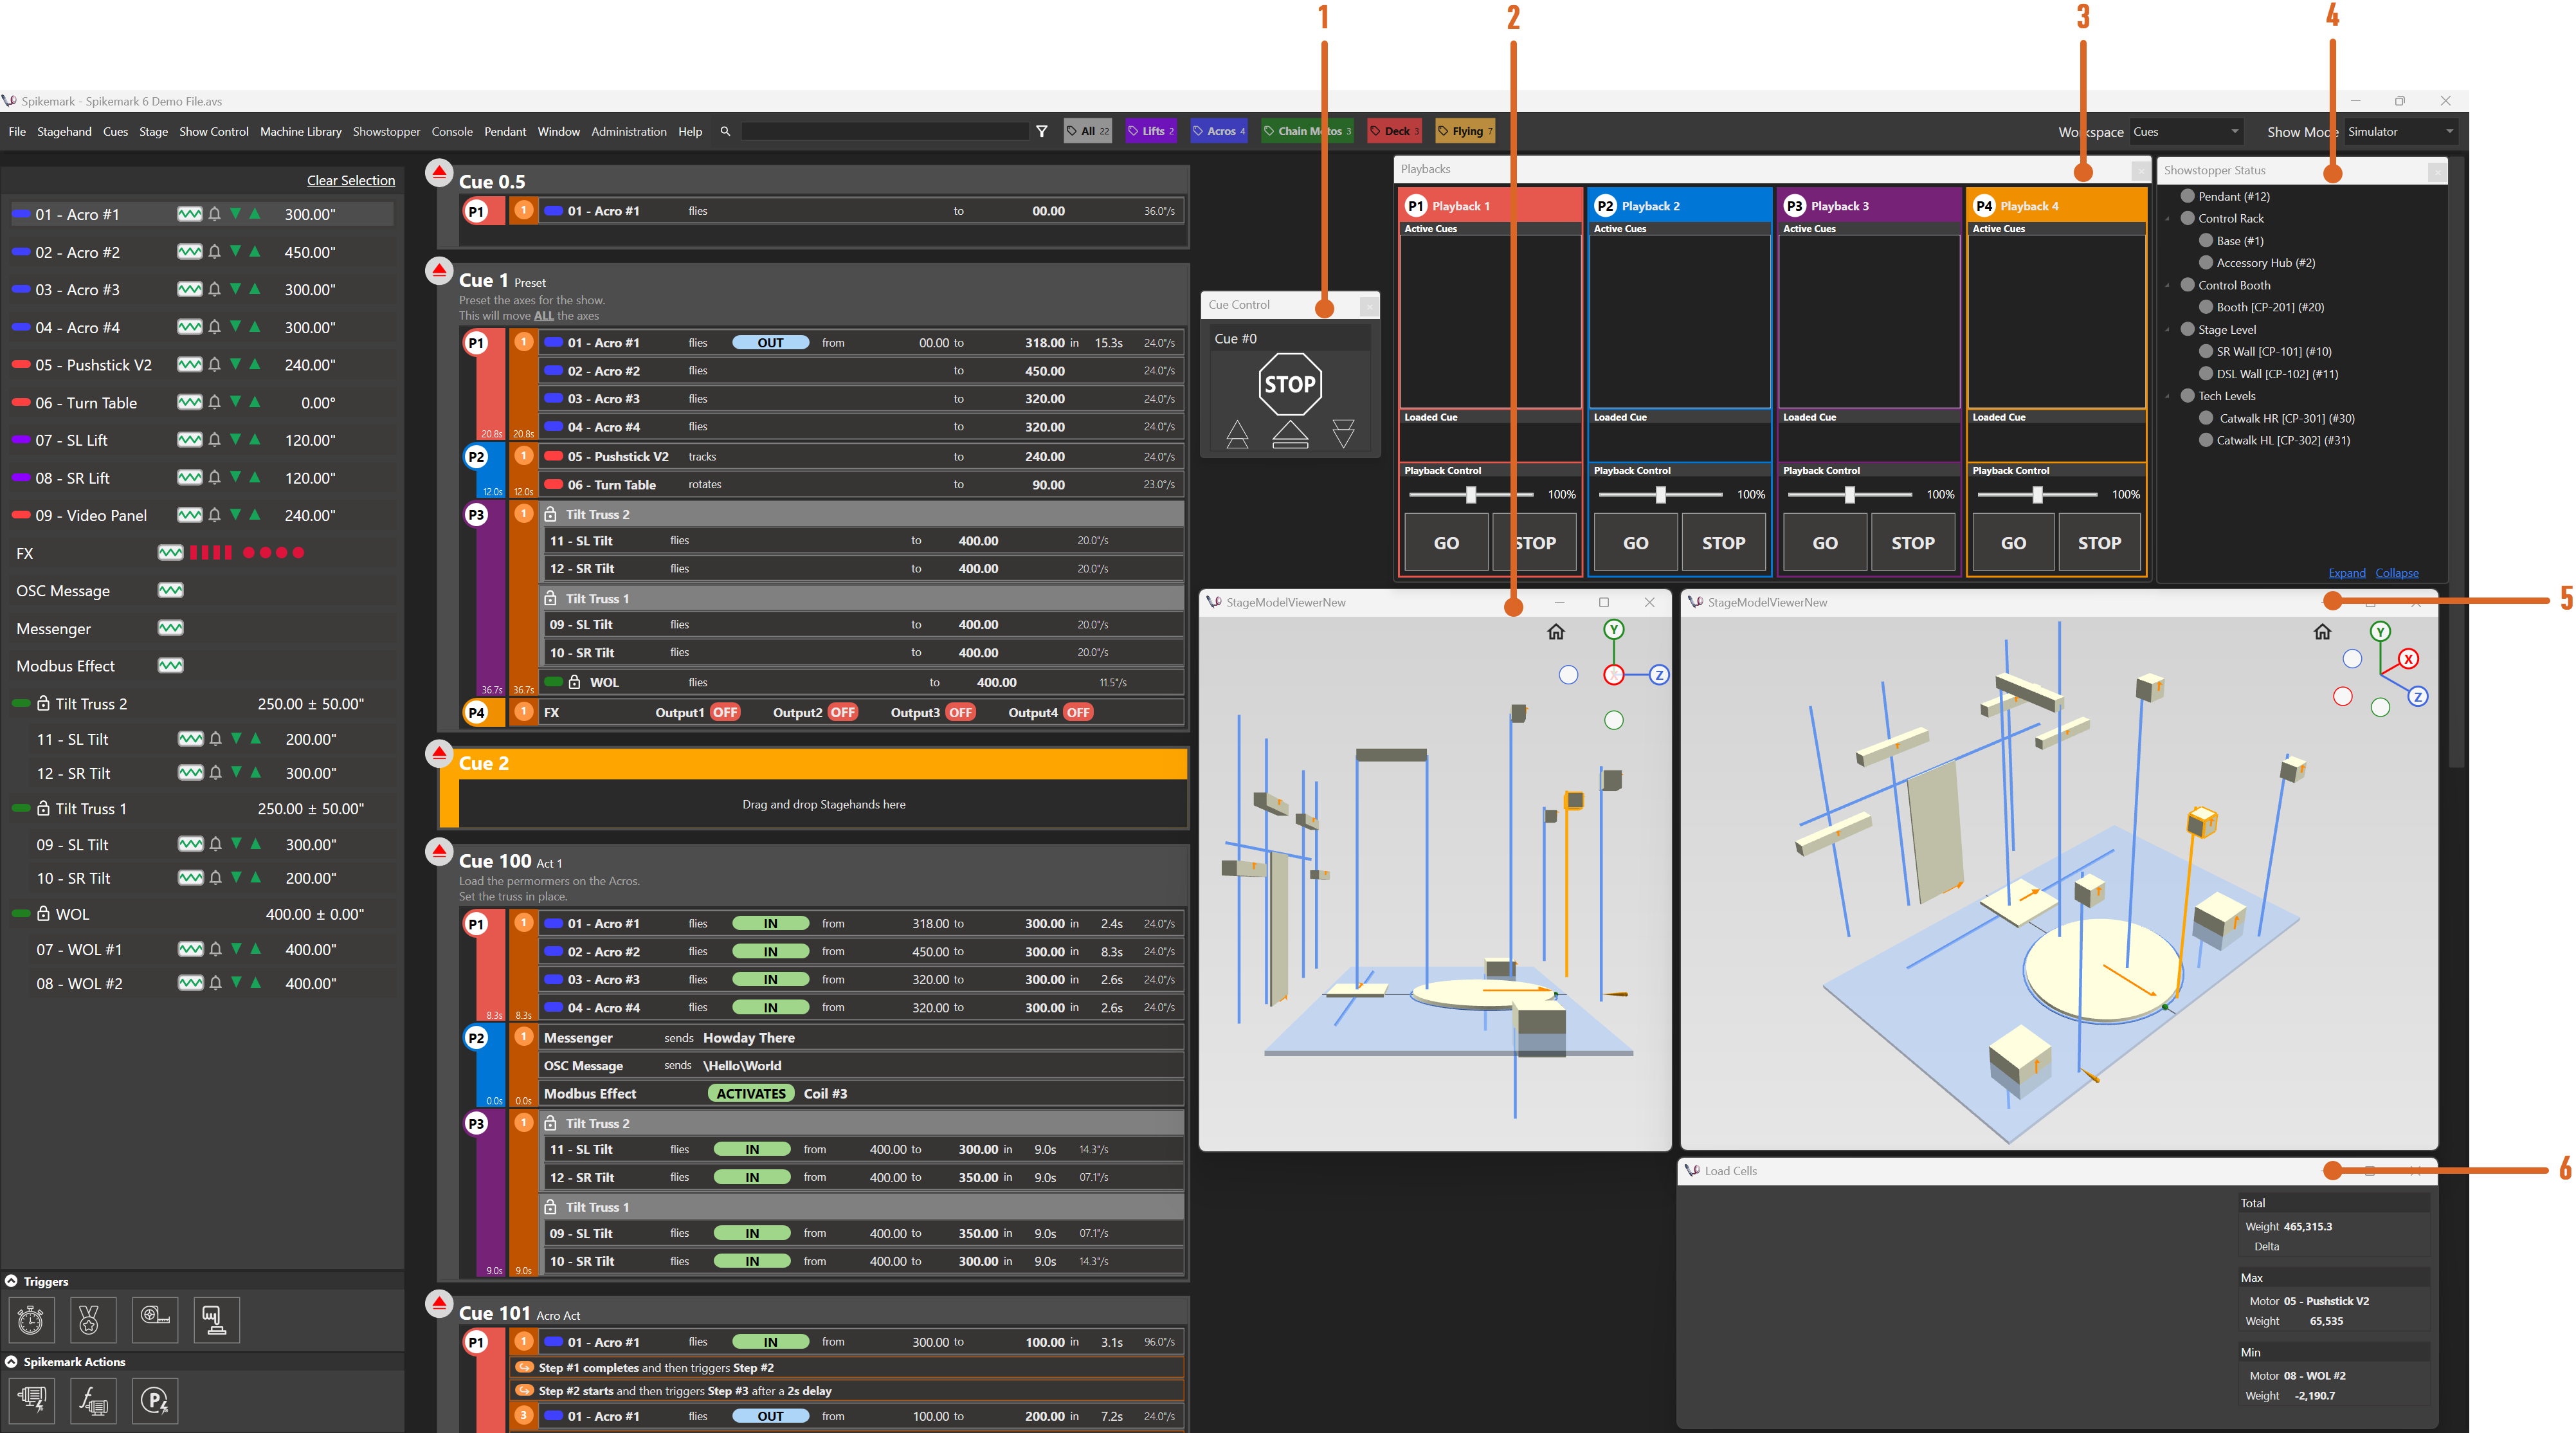
Task: Click the tape measure trigger icon
Action: click(x=154, y=1320)
